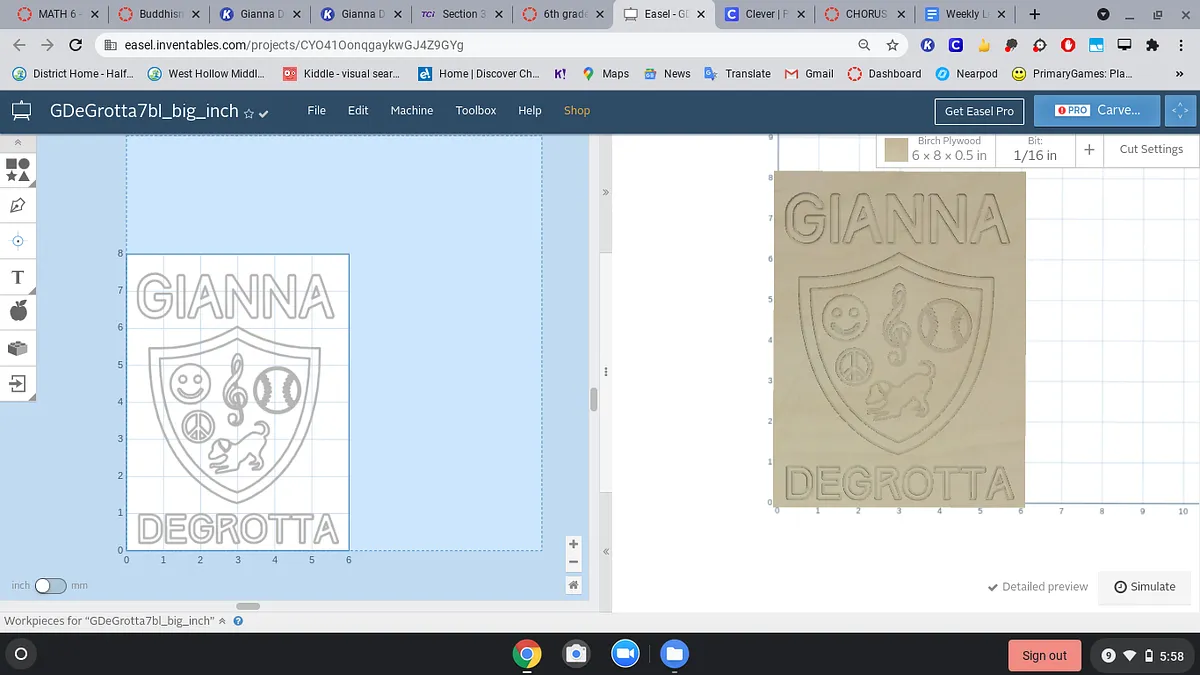This screenshot has width=1200, height=675.
Task: Open the Extensions puzzle icon
Action: click(1152, 45)
